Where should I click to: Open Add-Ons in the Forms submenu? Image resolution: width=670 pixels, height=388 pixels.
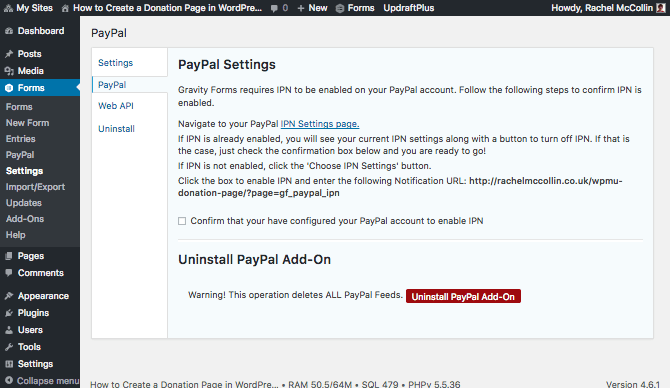point(25,219)
